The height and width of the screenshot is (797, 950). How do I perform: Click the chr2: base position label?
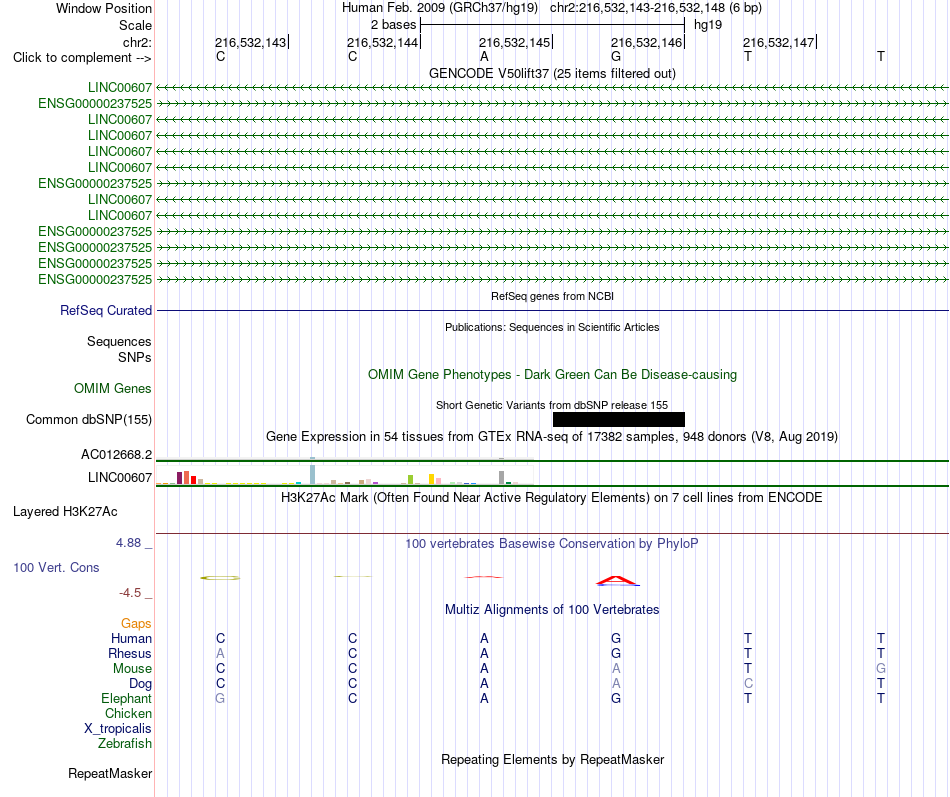pyautogui.click(x=137, y=42)
